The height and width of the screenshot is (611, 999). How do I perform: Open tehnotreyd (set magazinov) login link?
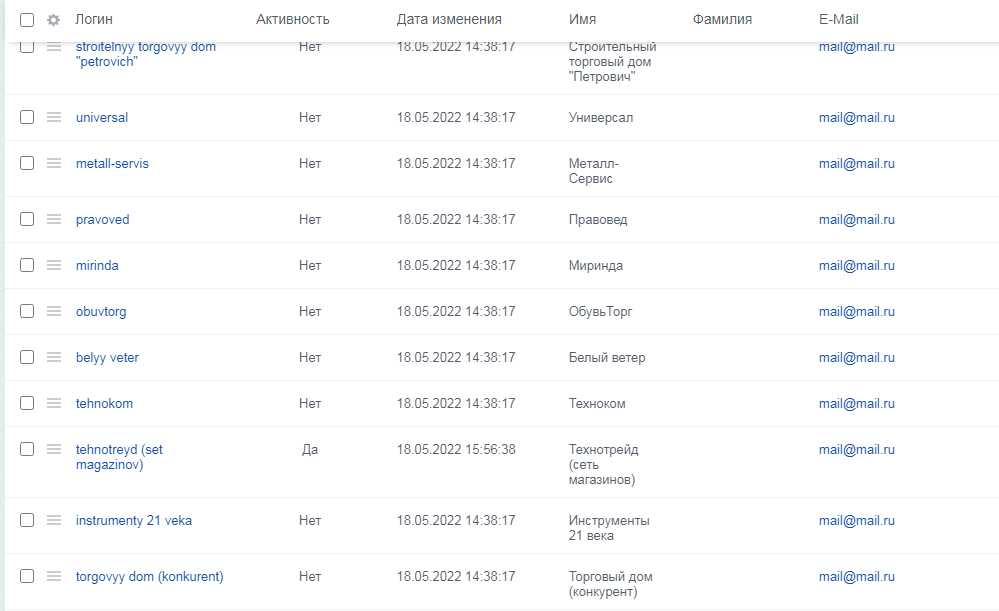(119, 457)
